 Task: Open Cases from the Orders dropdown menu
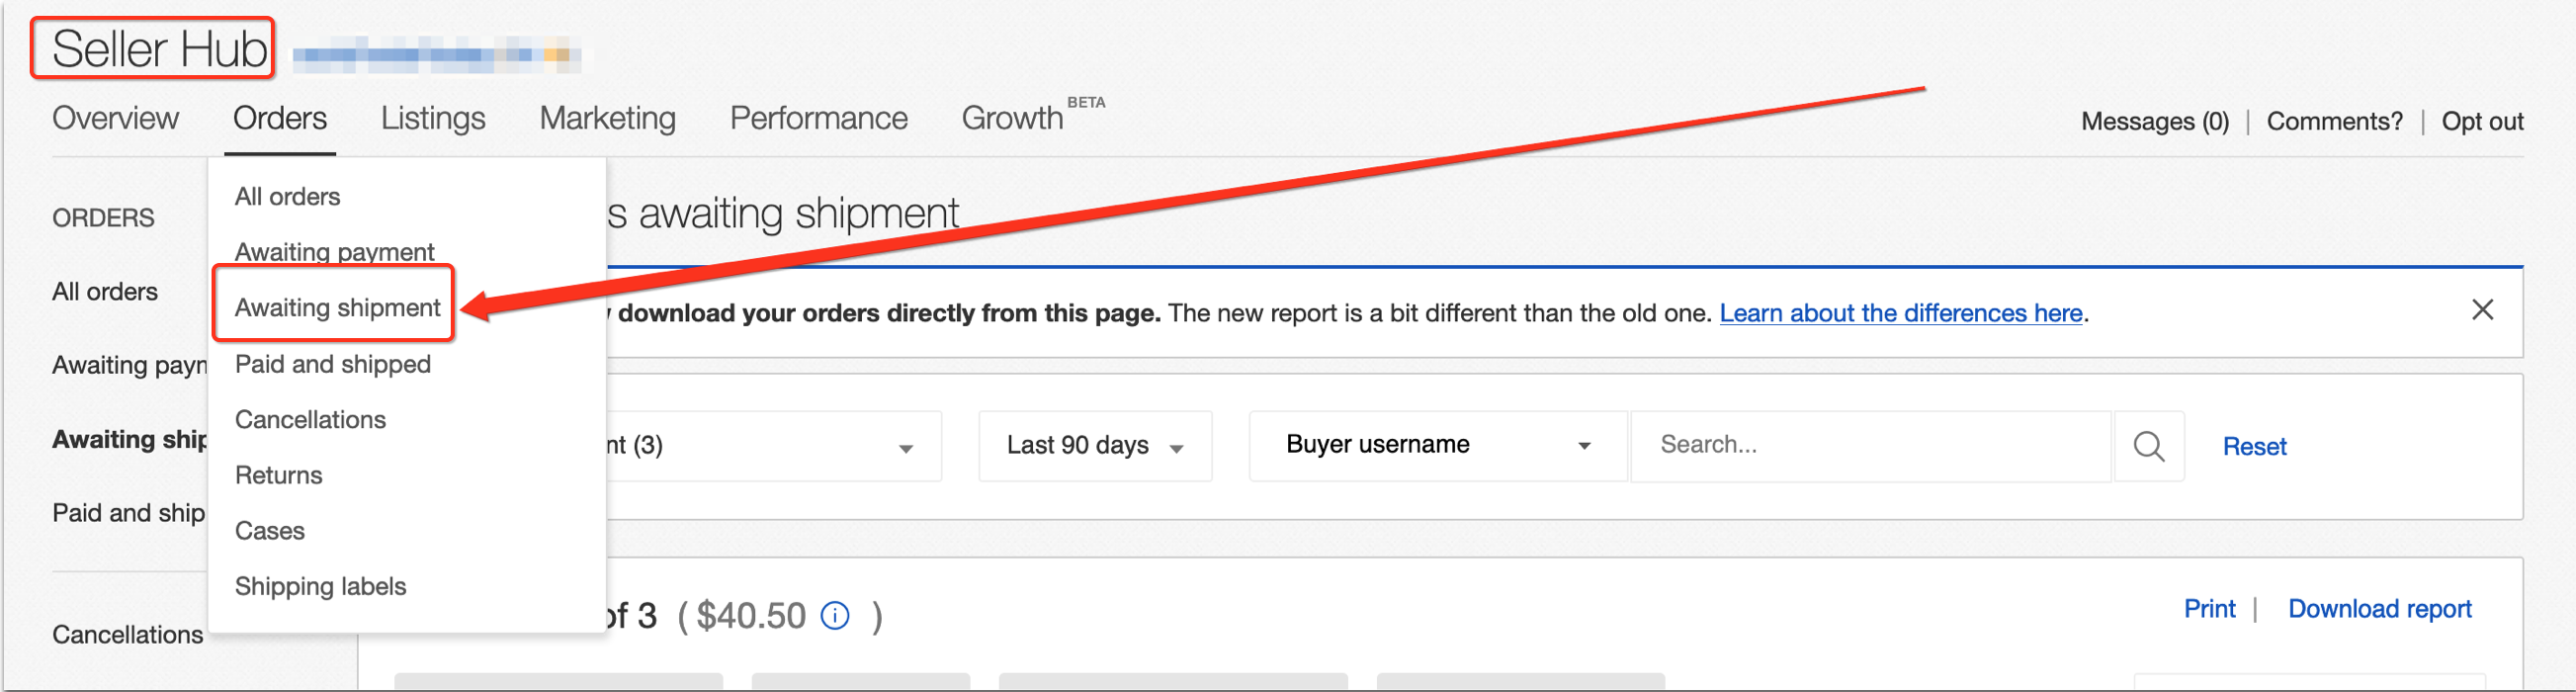(x=270, y=531)
